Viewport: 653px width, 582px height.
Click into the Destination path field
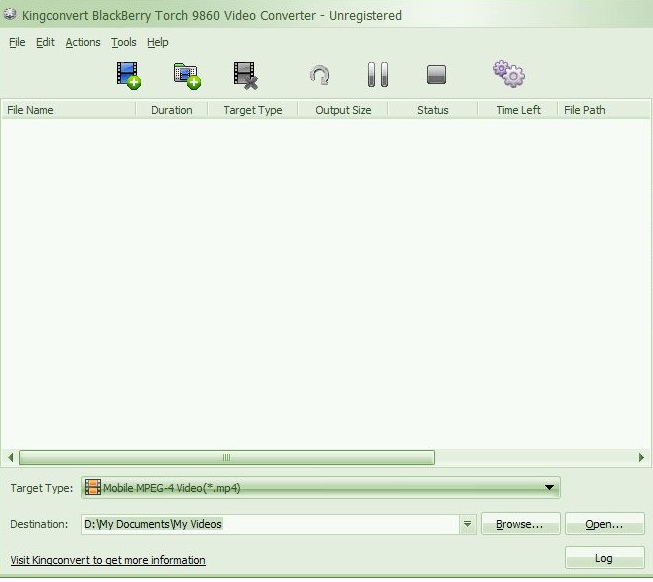271,524
